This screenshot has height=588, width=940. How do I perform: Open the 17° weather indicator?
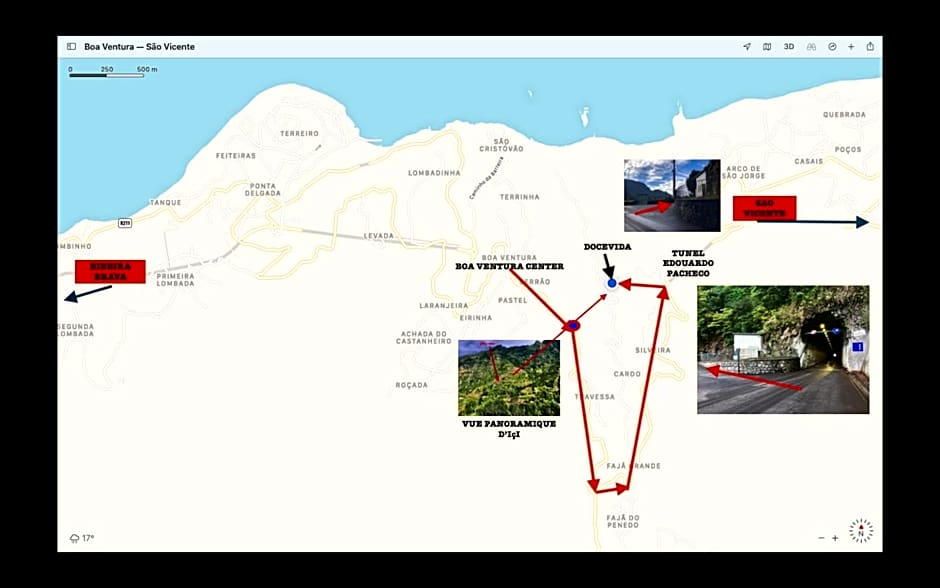[x=82, y=538]
